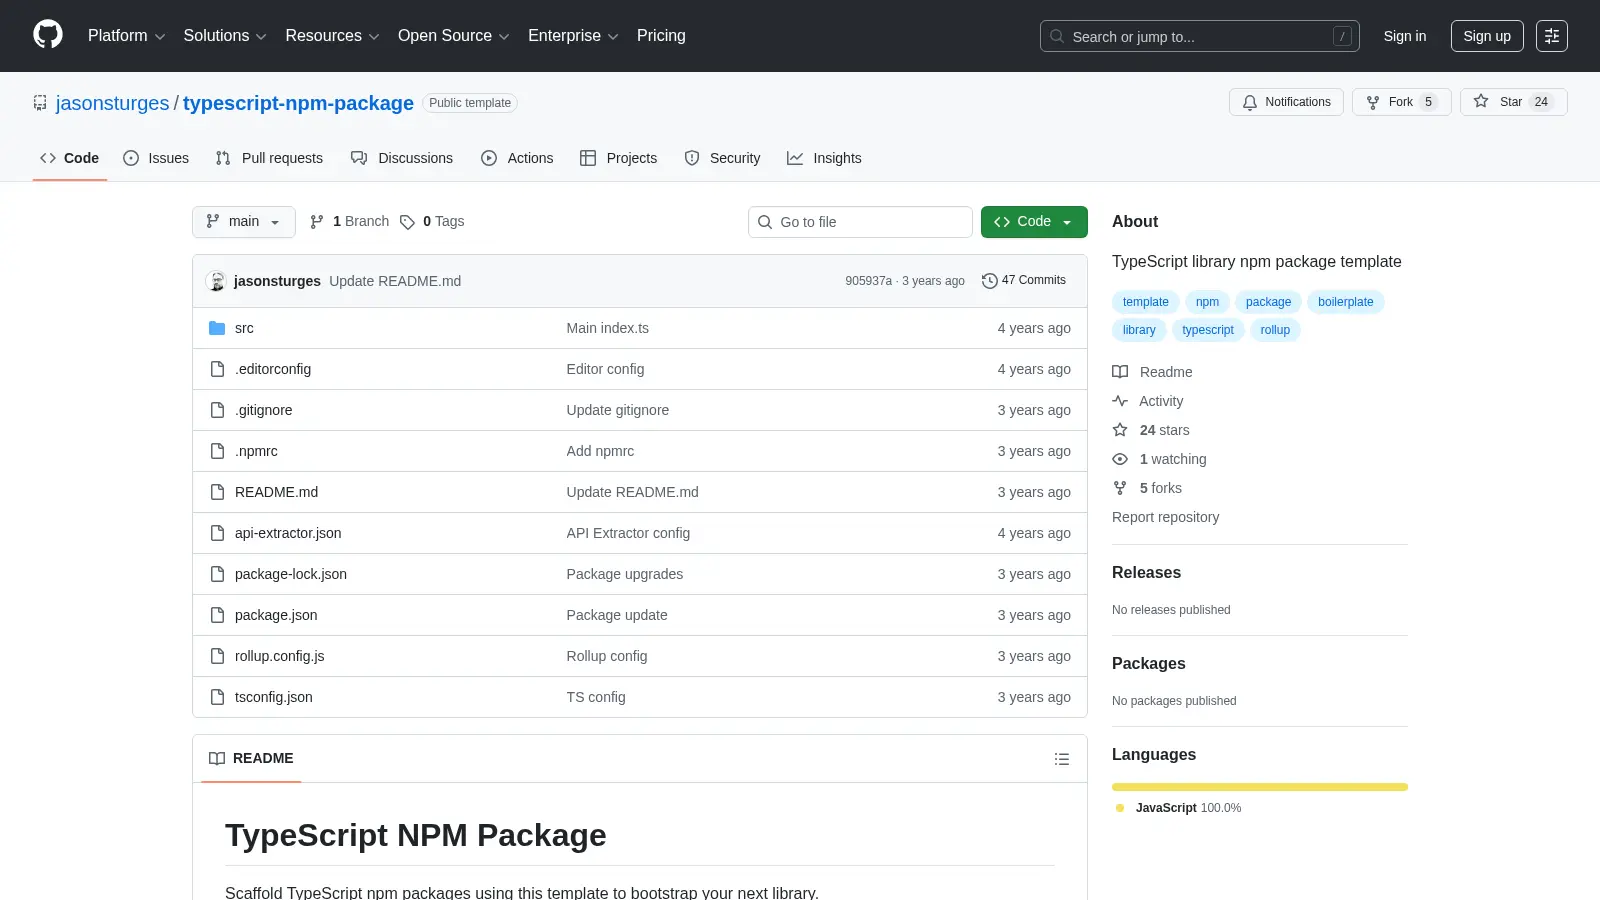Open the 'Update README.md' latest commit message
1600x900 pixels.
coord(395,281)
